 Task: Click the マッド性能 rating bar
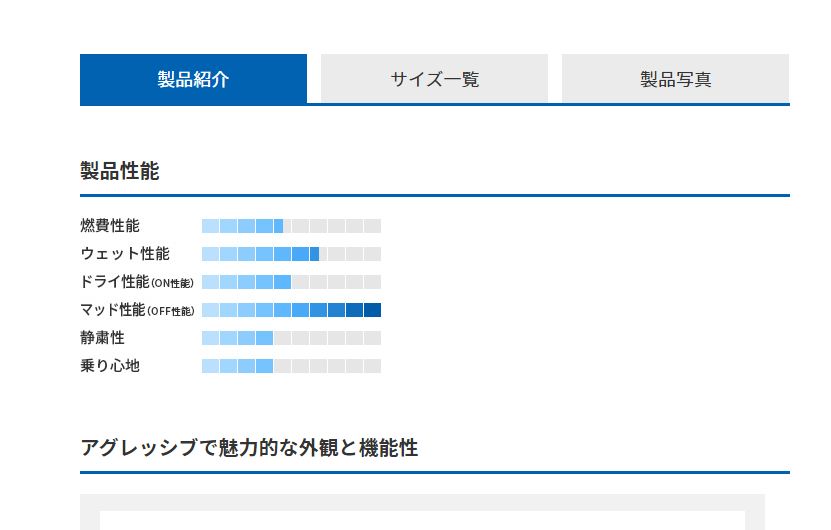click(291, 310)
